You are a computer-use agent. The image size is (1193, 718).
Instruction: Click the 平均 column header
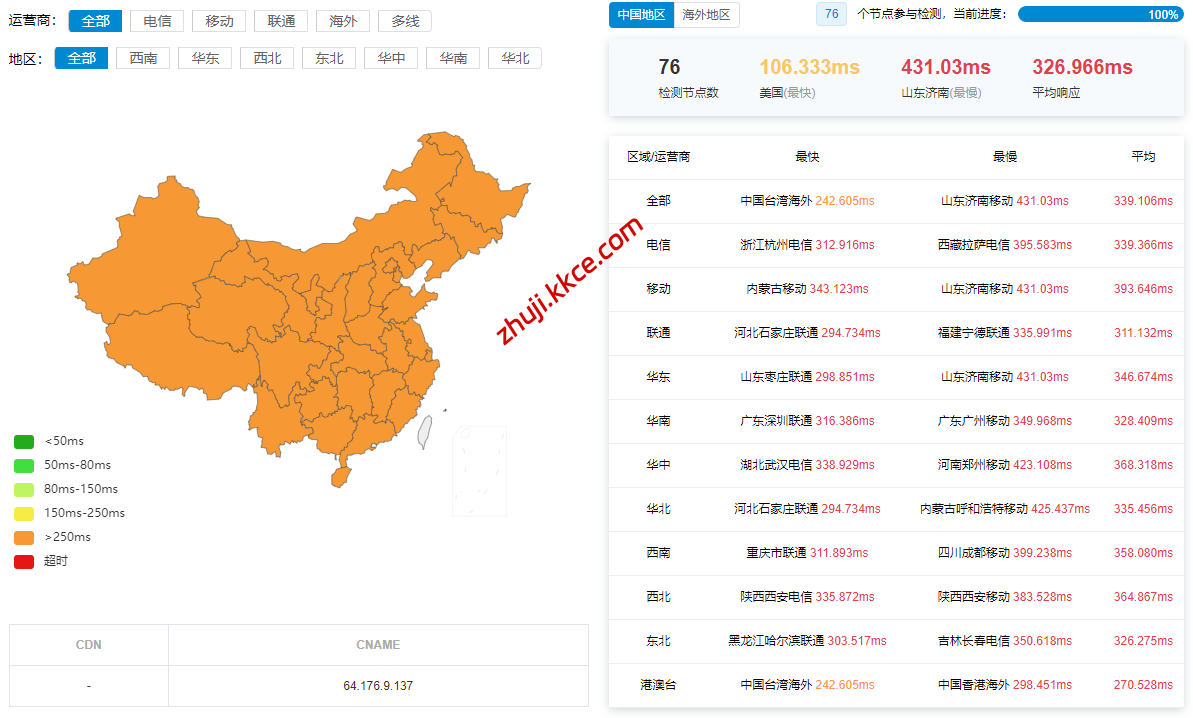tap(1143, 157)
